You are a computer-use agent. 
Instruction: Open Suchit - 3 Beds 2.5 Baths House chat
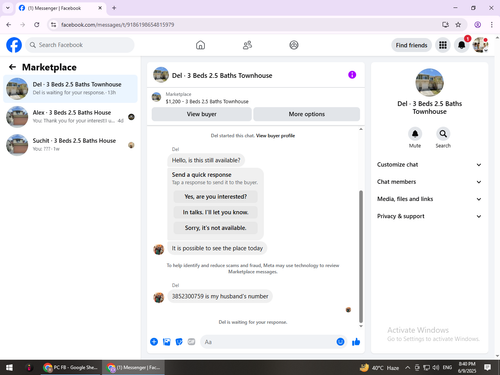tap(70, 145)
